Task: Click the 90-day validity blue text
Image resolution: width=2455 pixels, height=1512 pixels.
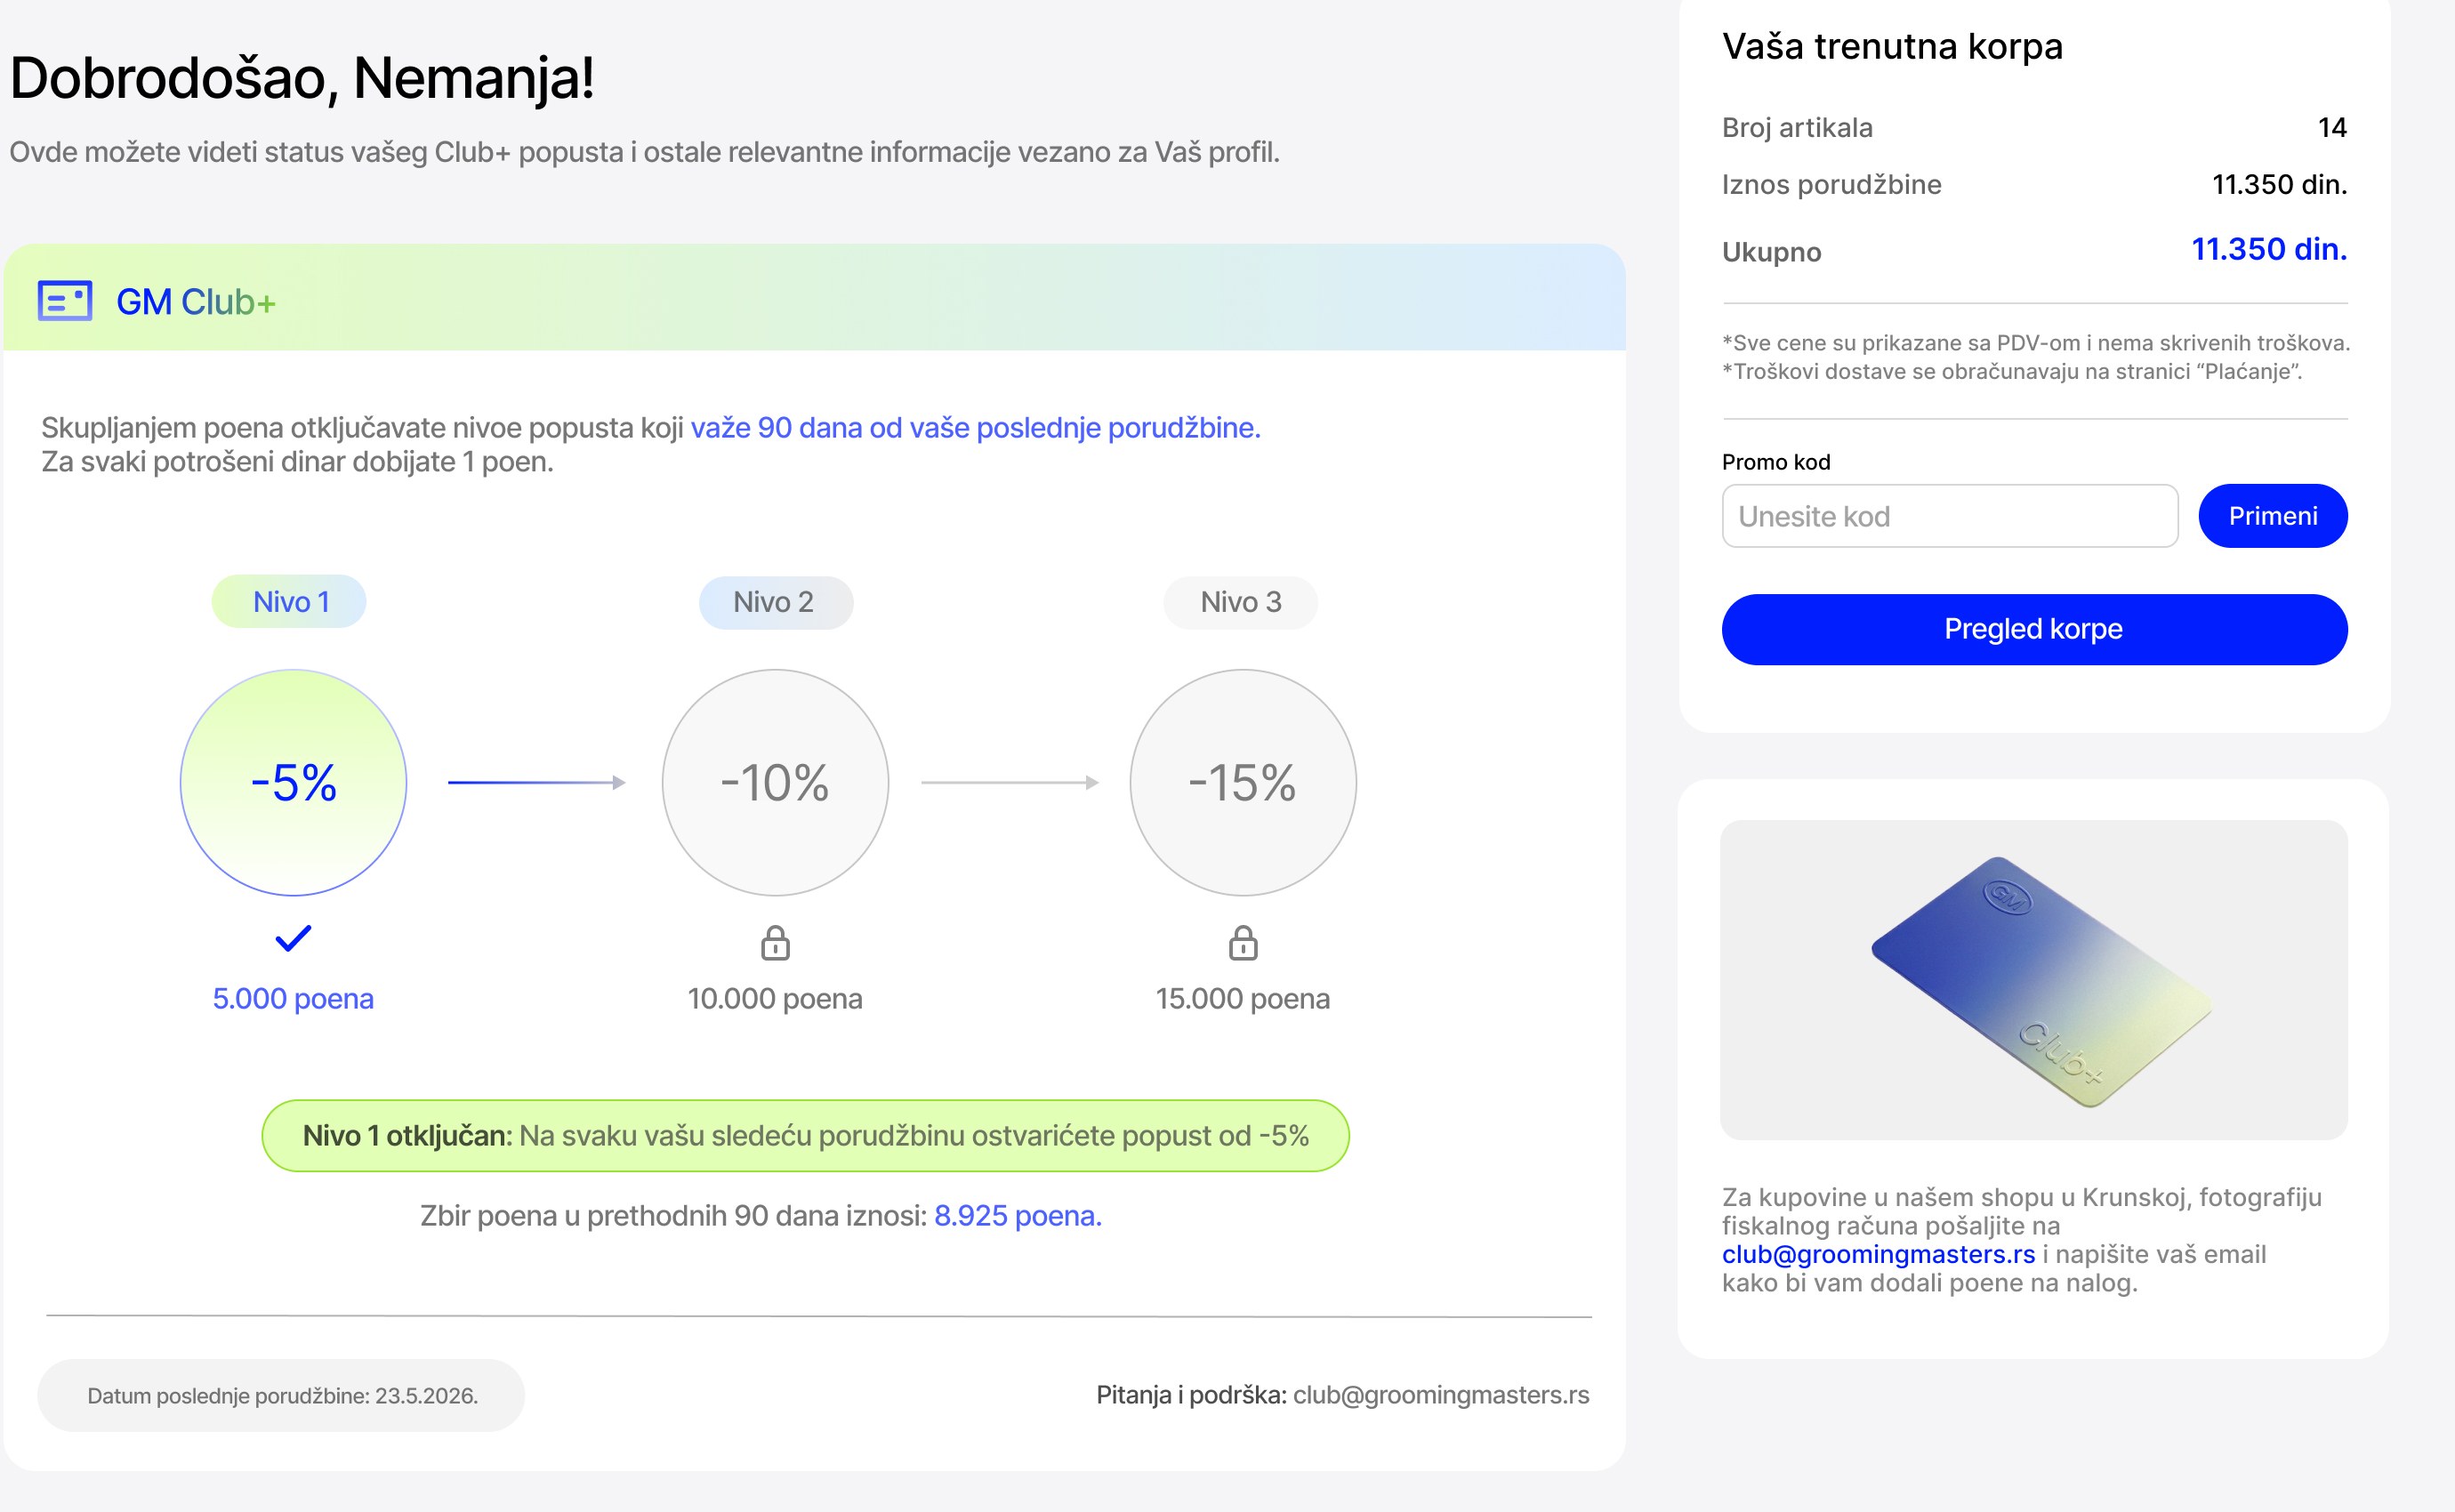Action: (975, 428)
